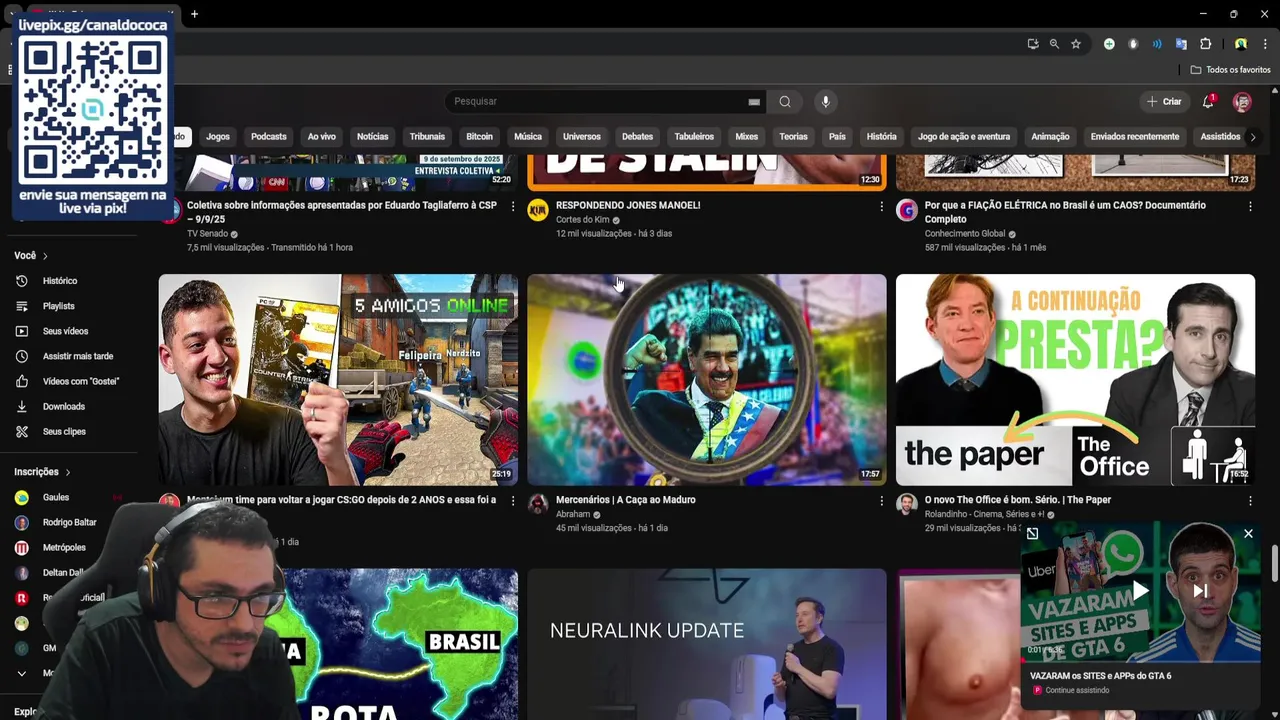
Task: Bookmark this page with the star icon
Action: tap(1076, 44)
